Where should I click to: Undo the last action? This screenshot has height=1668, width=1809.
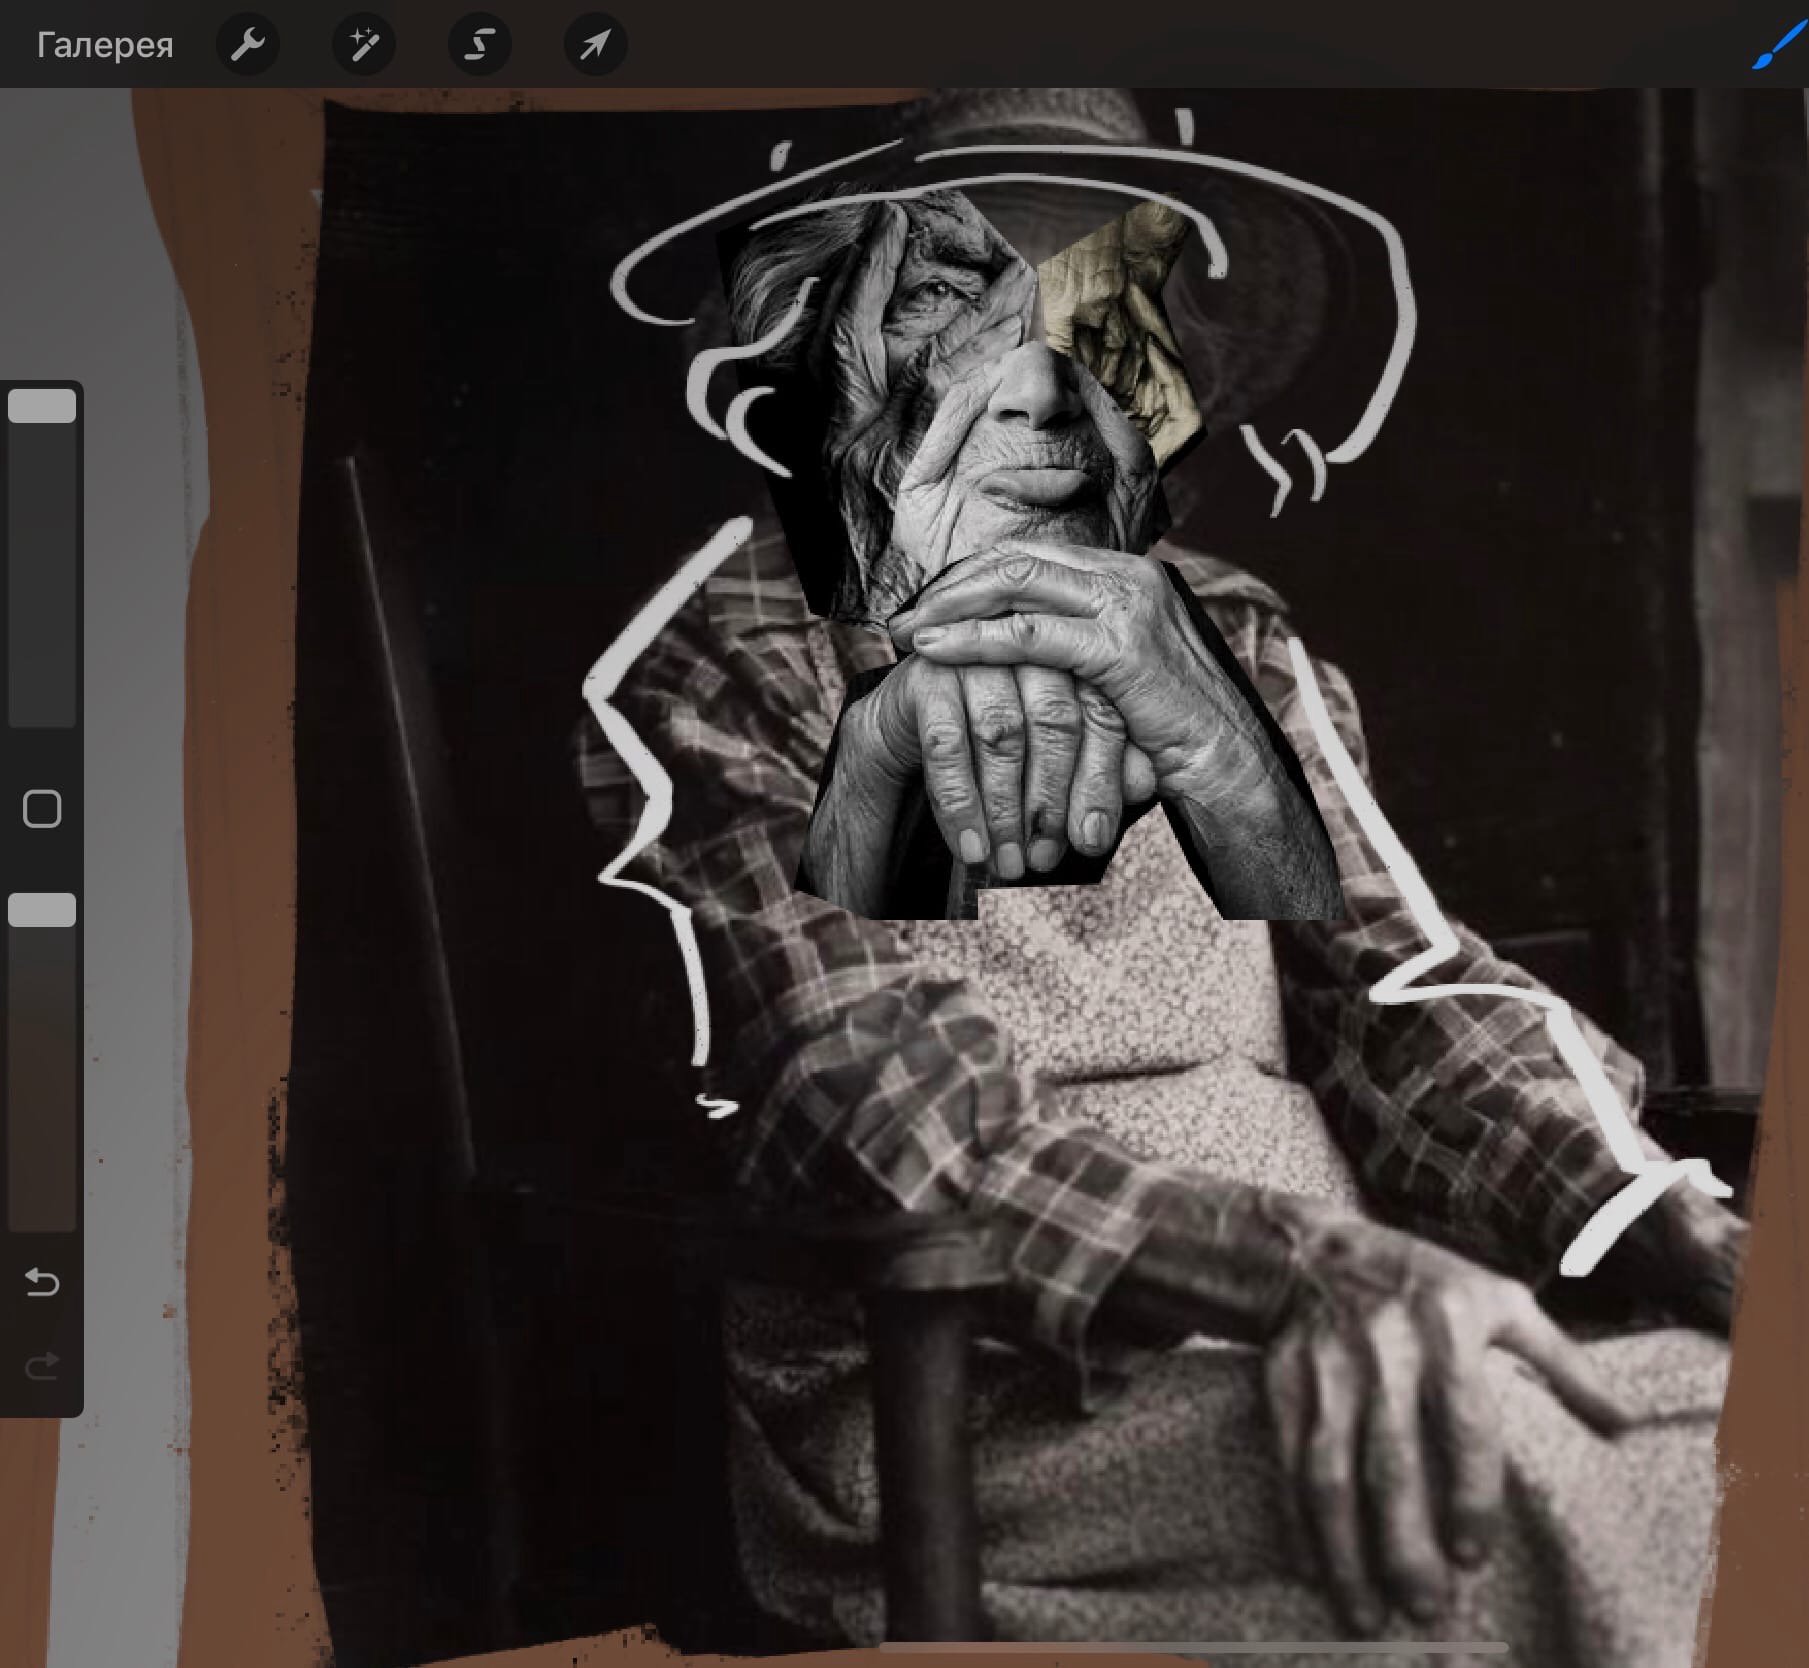42,1281
